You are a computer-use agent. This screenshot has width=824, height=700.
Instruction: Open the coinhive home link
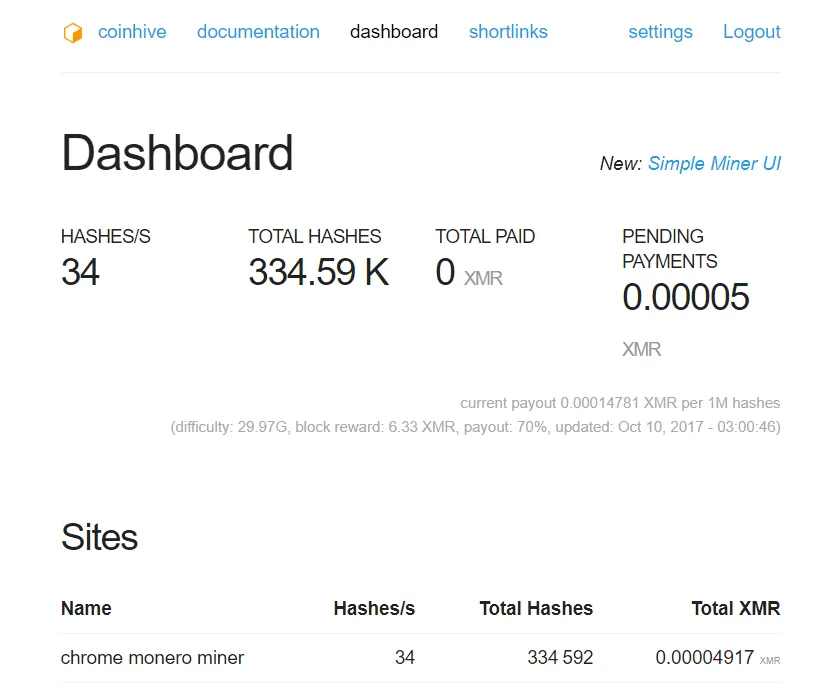[x=132, y=32]
